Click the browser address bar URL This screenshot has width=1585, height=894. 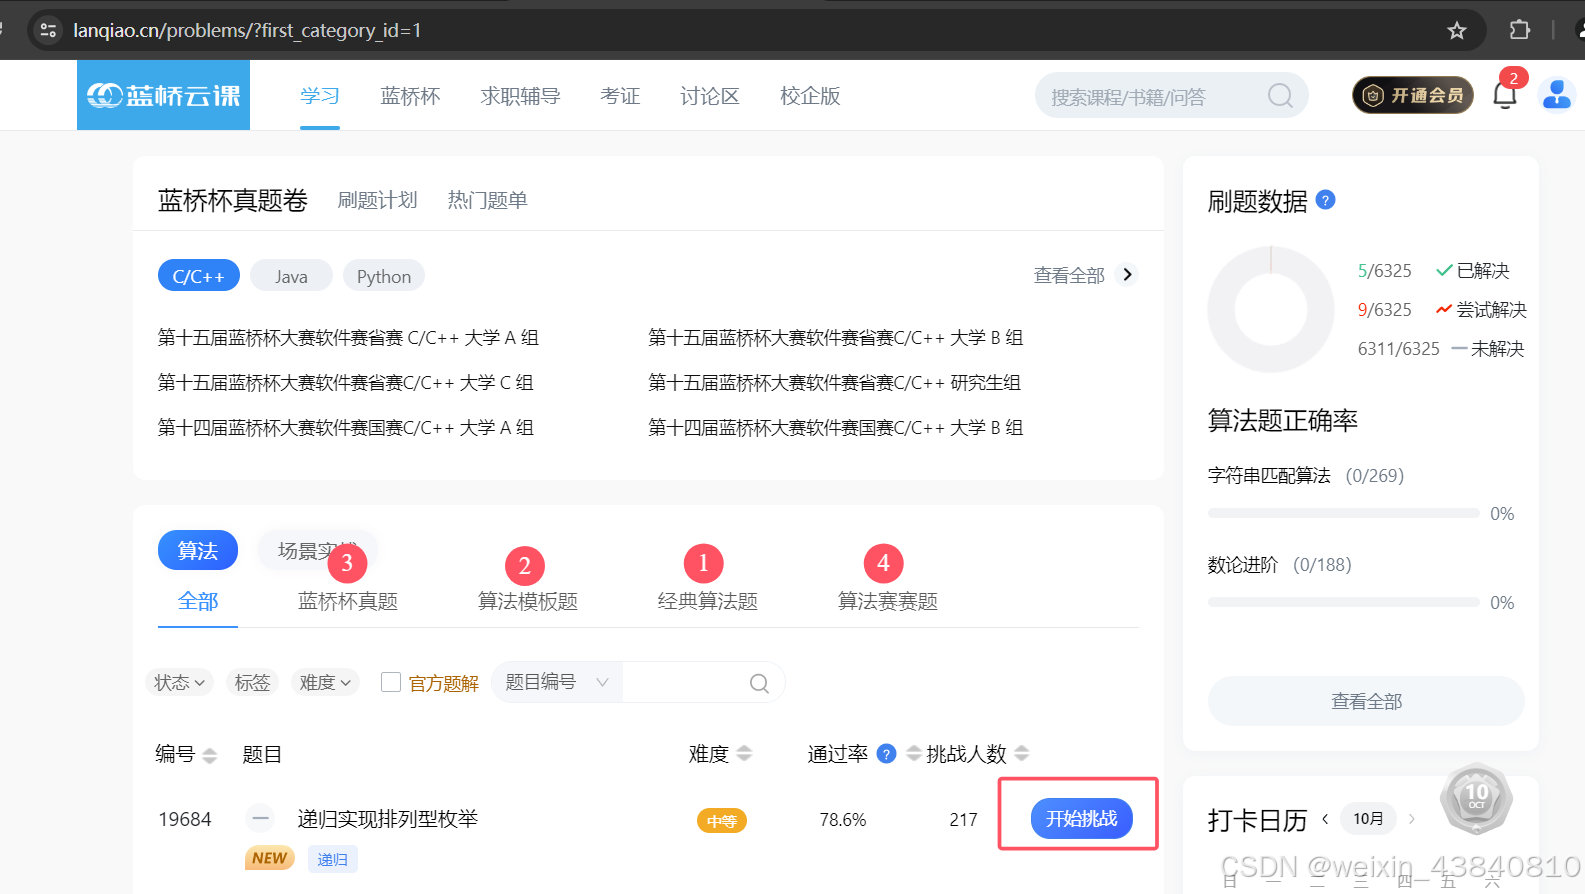247,30
